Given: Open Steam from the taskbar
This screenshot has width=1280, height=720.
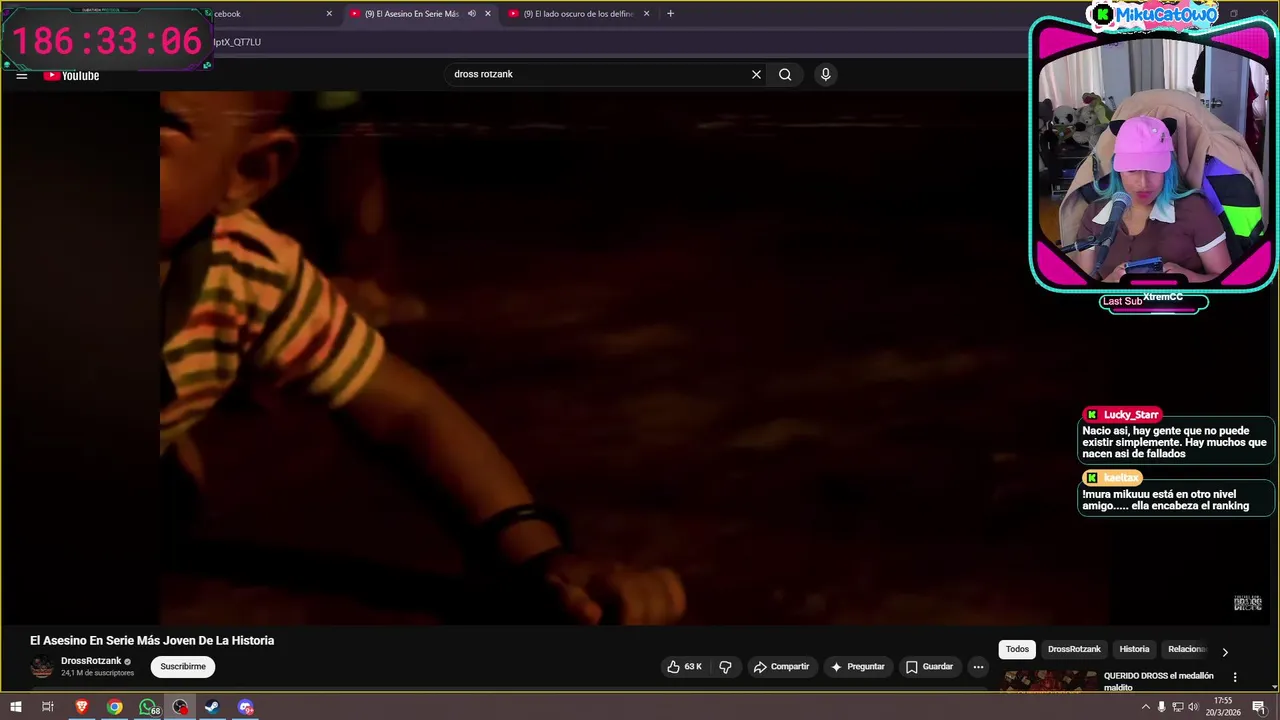Looking at the screenshot, I should 212,707.
